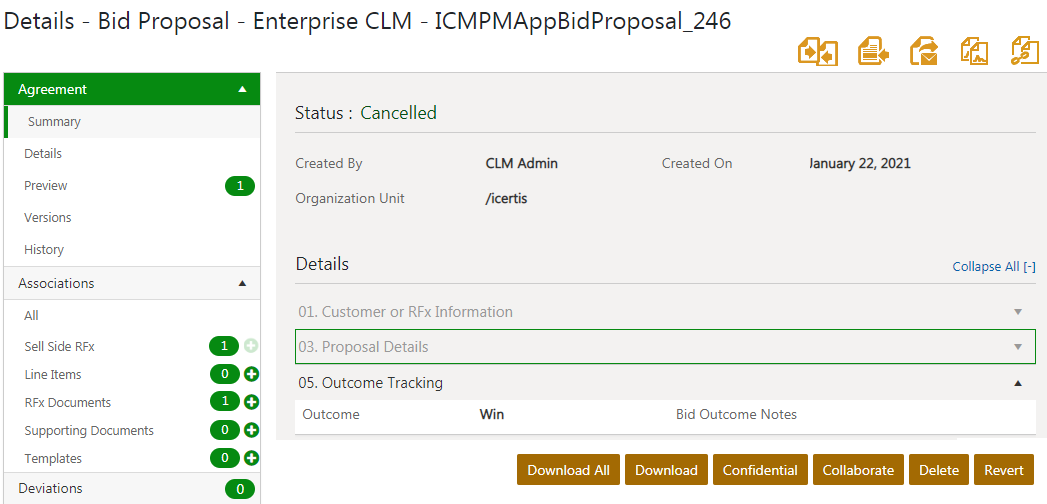
Task: Click the send document by email icon
Action: (924, 51)
